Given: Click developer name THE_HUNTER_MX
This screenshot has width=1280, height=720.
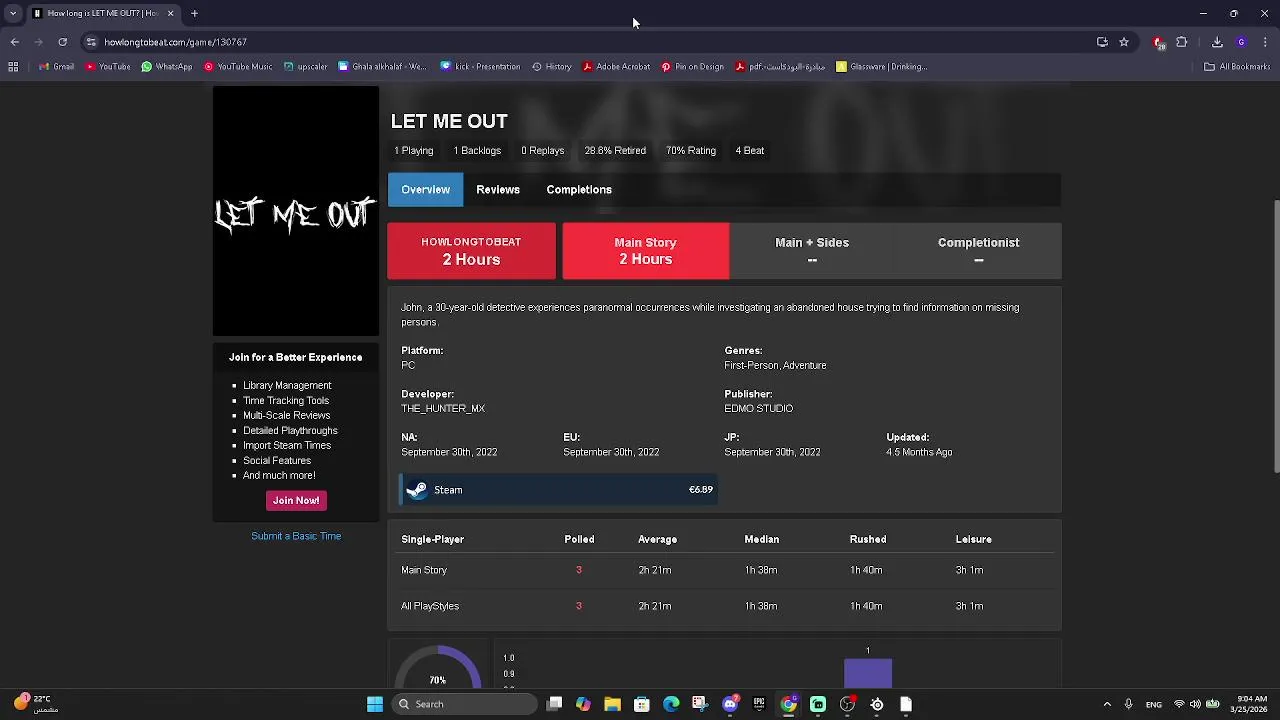Looking at the screenshot, I should (443, 409).
